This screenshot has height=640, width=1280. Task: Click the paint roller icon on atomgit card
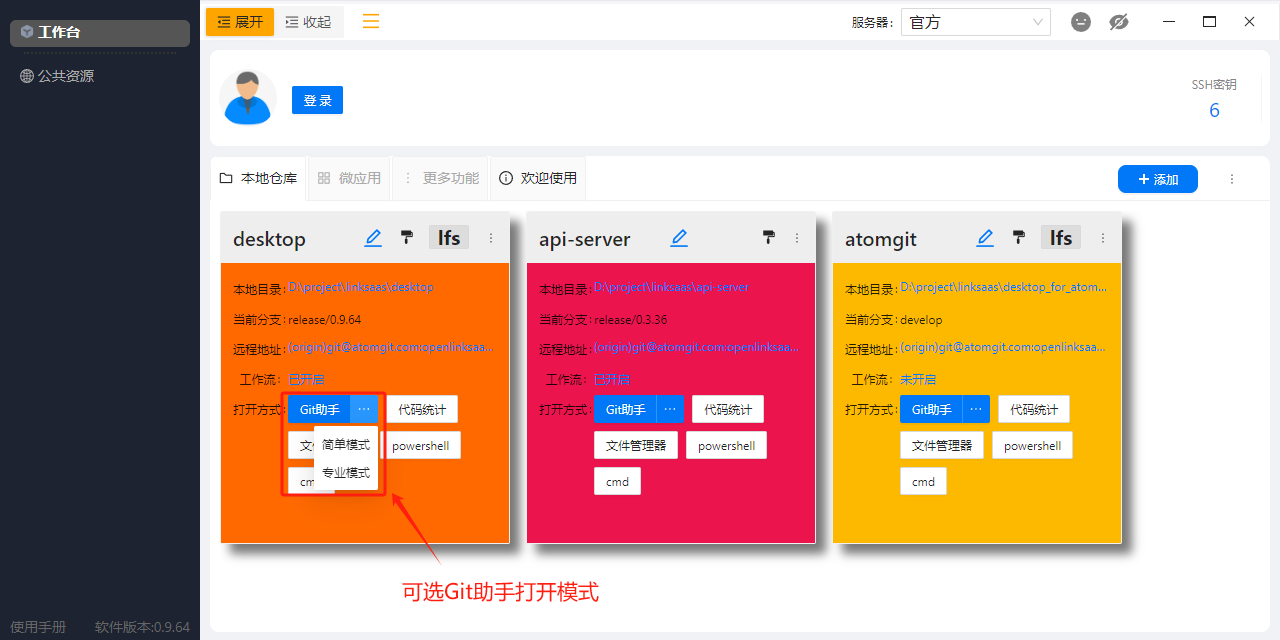(1019, 237)
